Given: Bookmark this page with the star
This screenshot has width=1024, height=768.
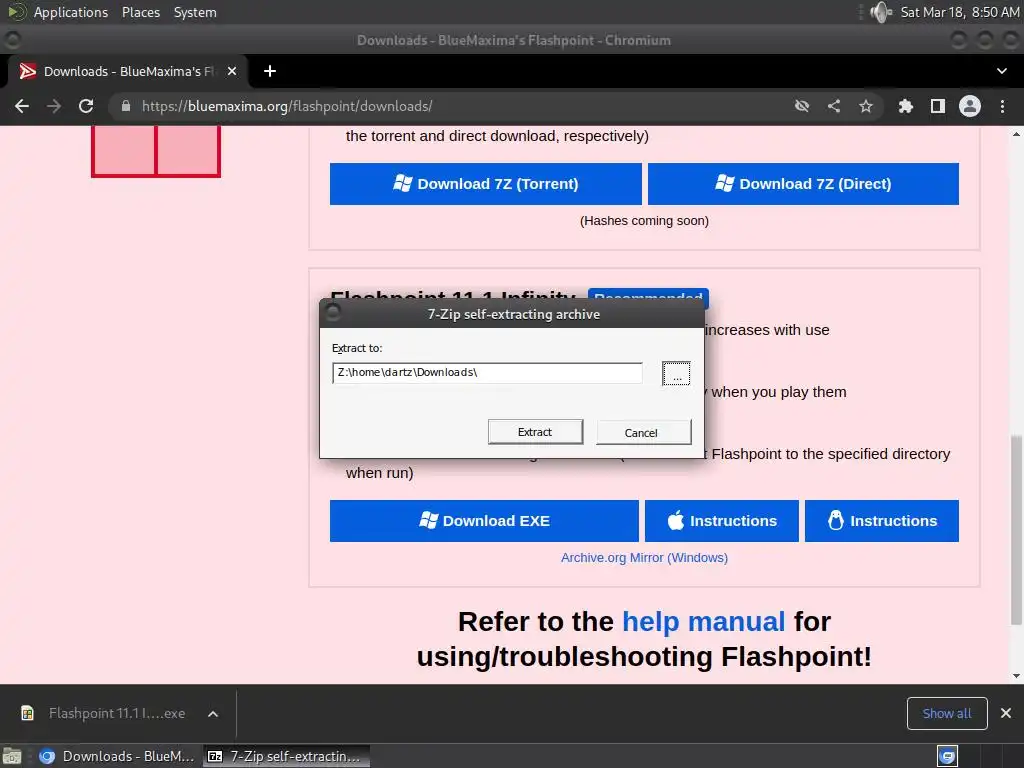Looking at the screenshot, I should point(866,106).
